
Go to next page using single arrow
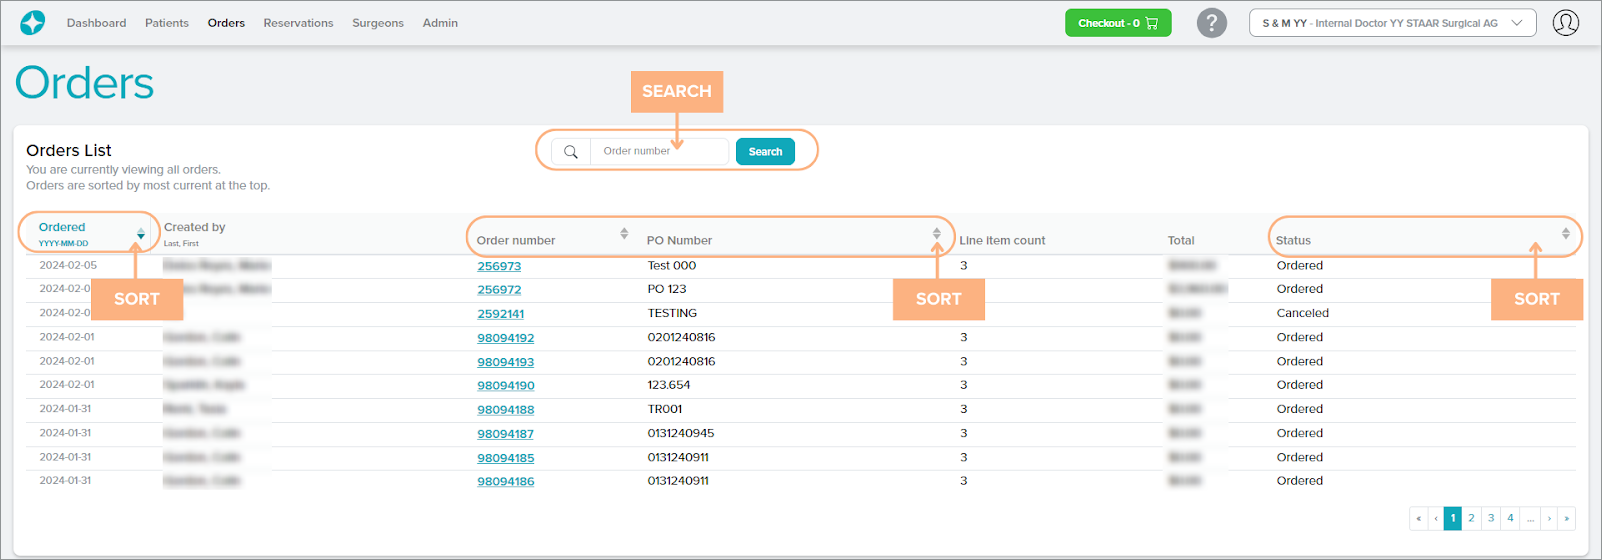coord(1549,518)
